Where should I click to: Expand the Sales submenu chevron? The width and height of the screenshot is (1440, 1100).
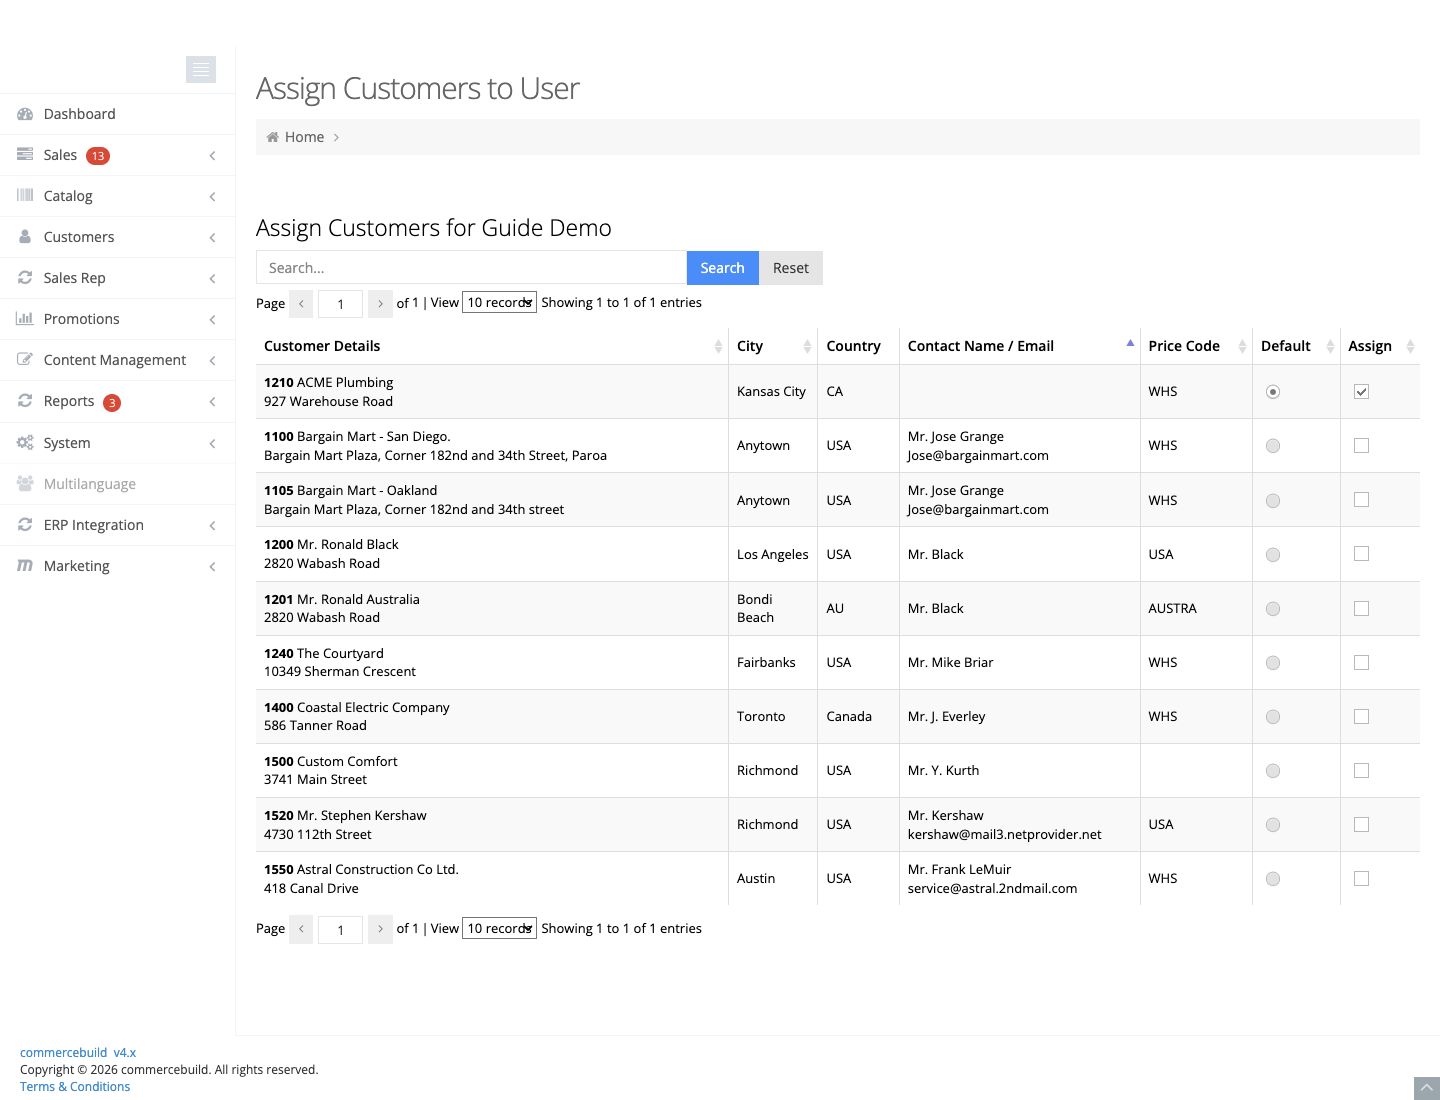[212, 155]
